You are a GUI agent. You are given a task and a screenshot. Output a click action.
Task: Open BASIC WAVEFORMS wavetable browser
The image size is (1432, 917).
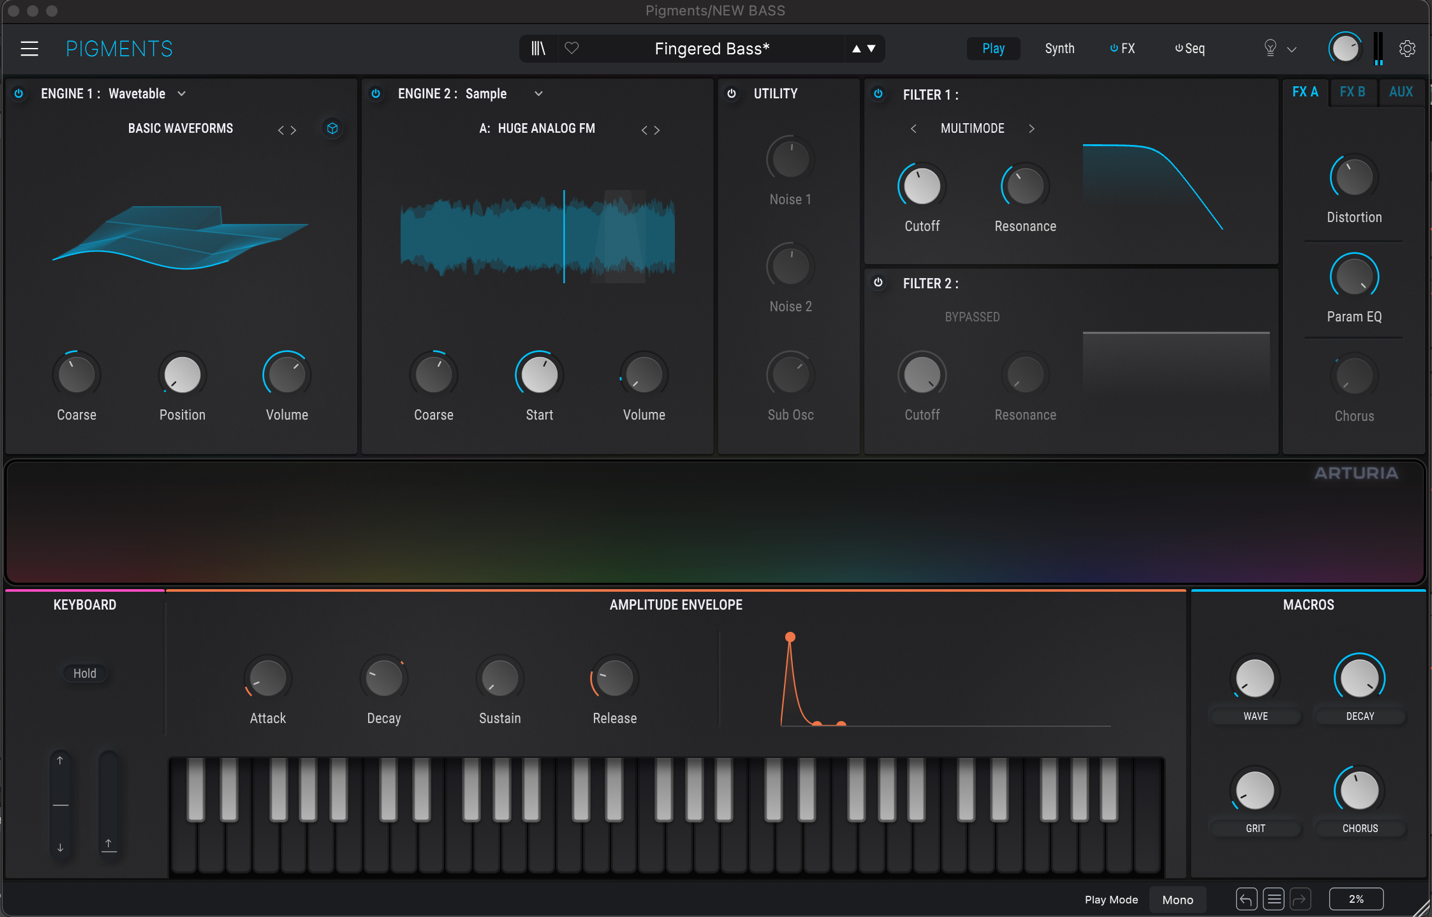180,128
